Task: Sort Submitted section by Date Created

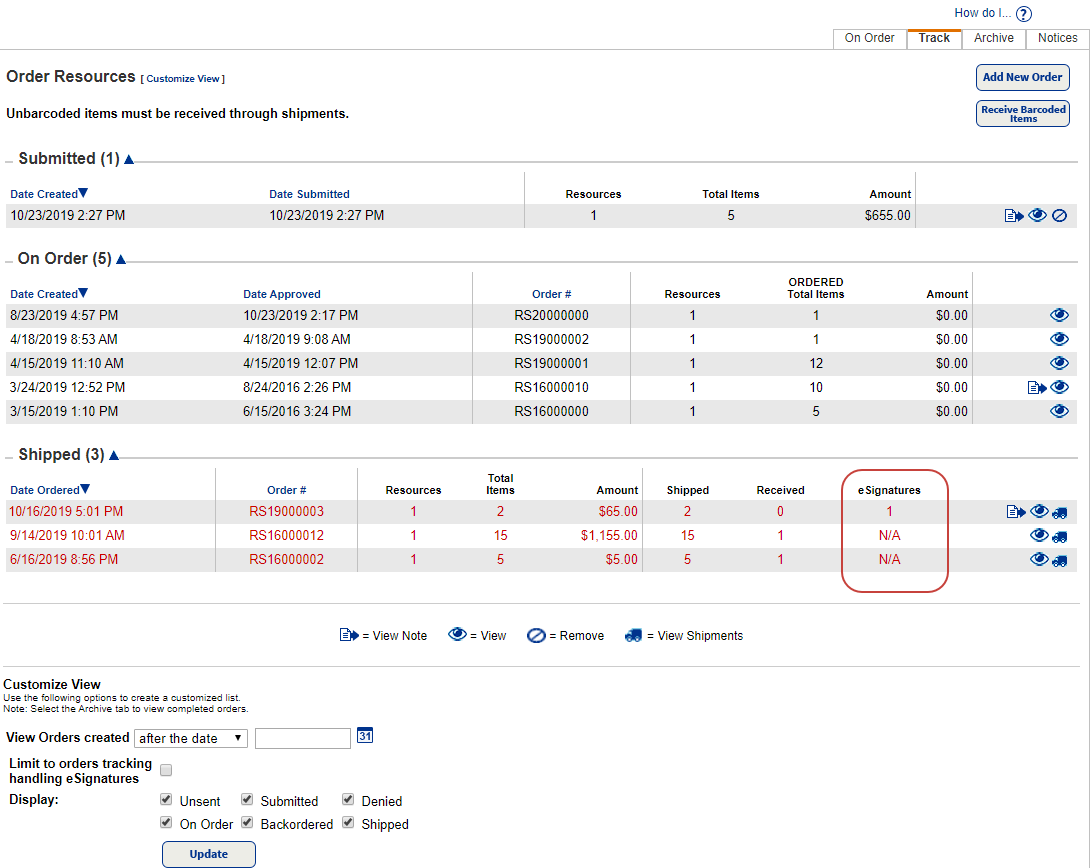Action: [x=49, y=194]
